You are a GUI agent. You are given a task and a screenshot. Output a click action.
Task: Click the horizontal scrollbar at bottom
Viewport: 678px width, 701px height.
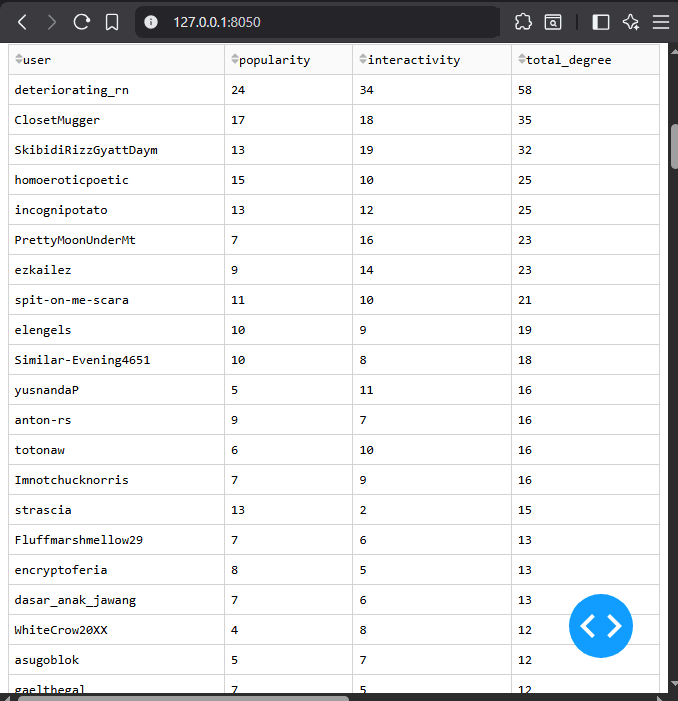click(x=183, y=698)
